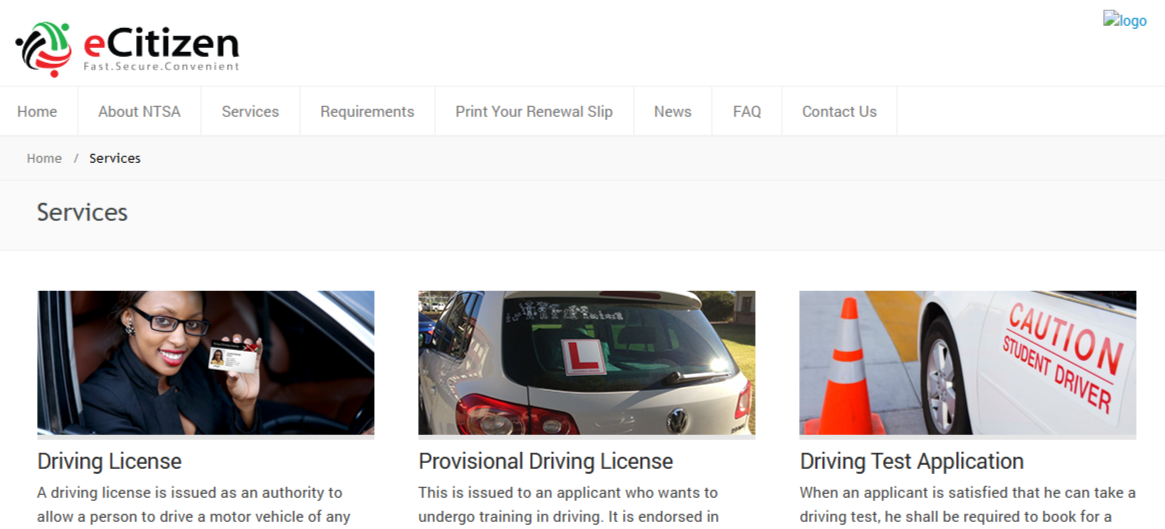This screenshot has width=1165, height=529.
Task: Click Home in the breadcrumb
Action: (44, 158)
